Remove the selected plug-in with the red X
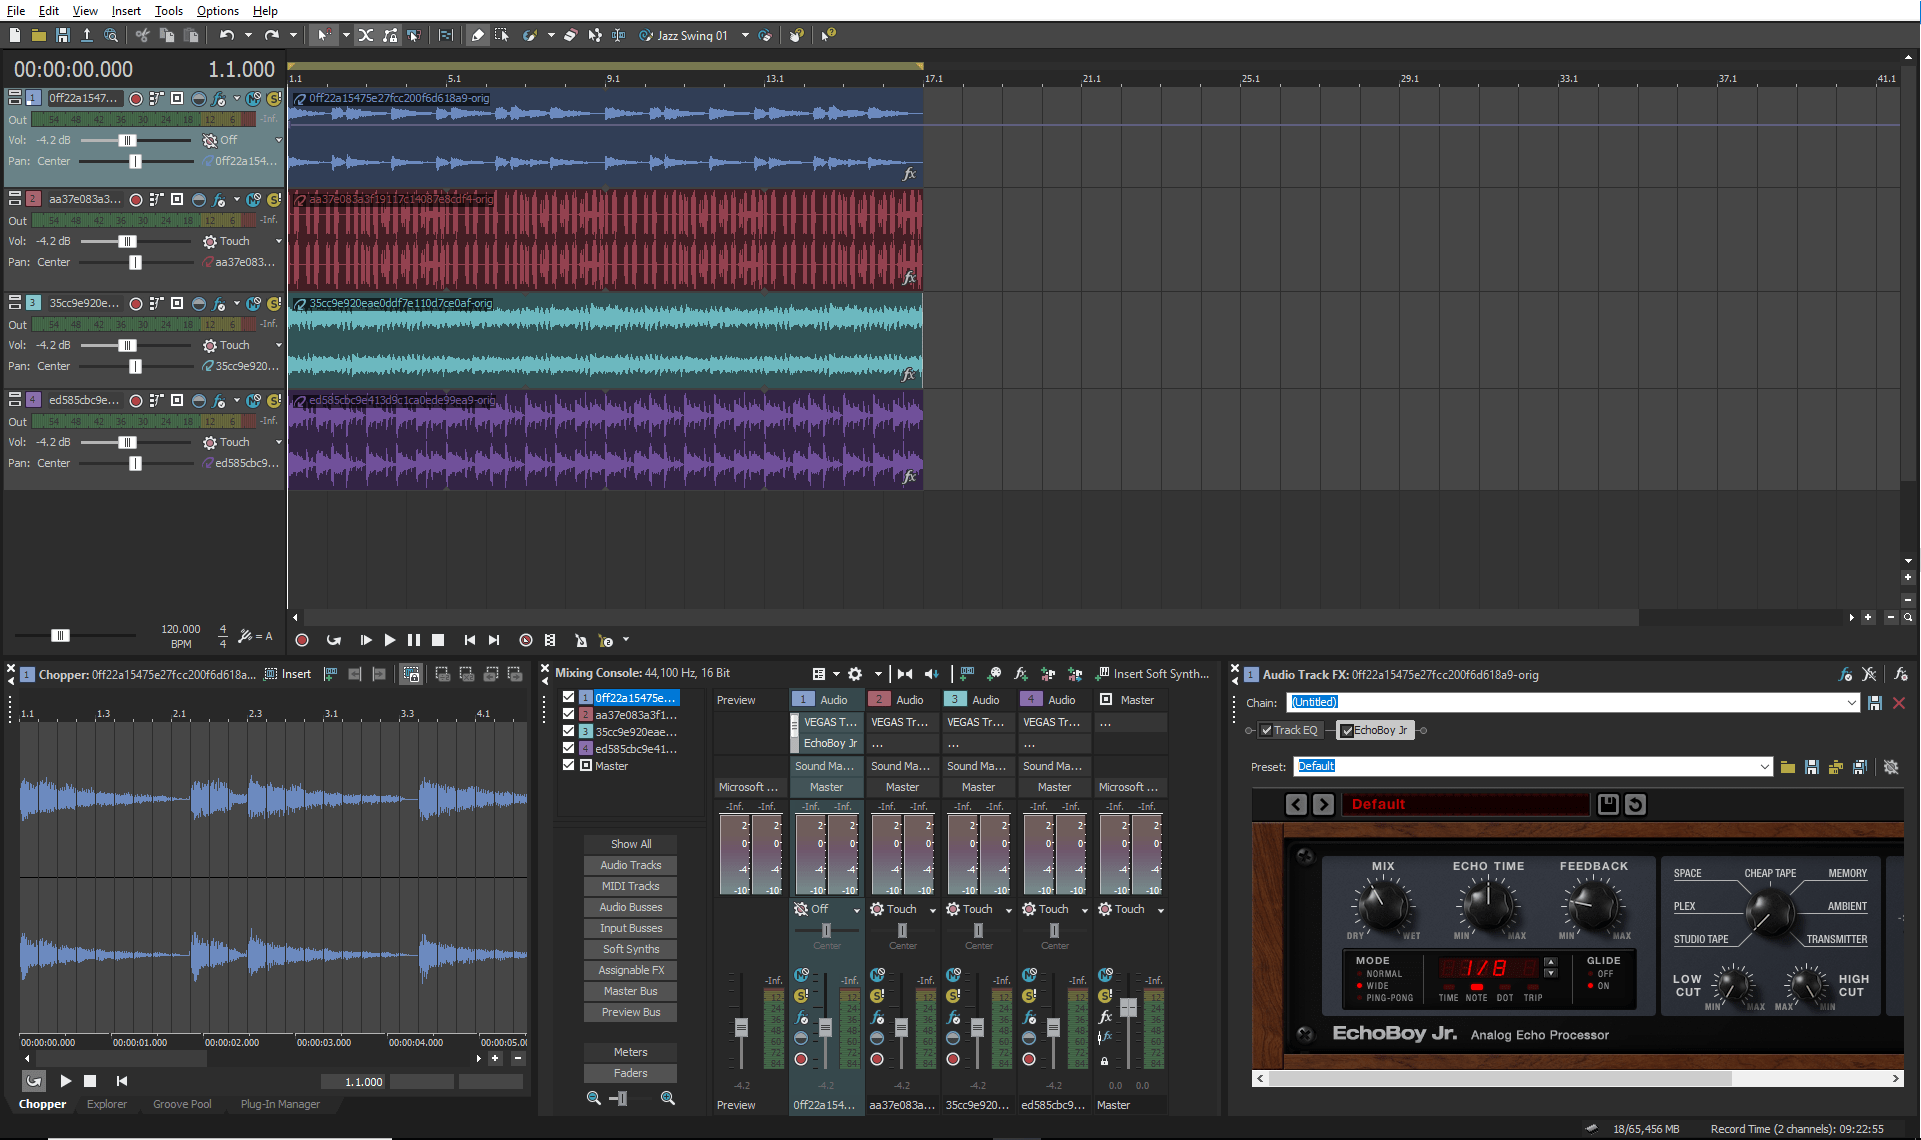 pos(1899,703)
